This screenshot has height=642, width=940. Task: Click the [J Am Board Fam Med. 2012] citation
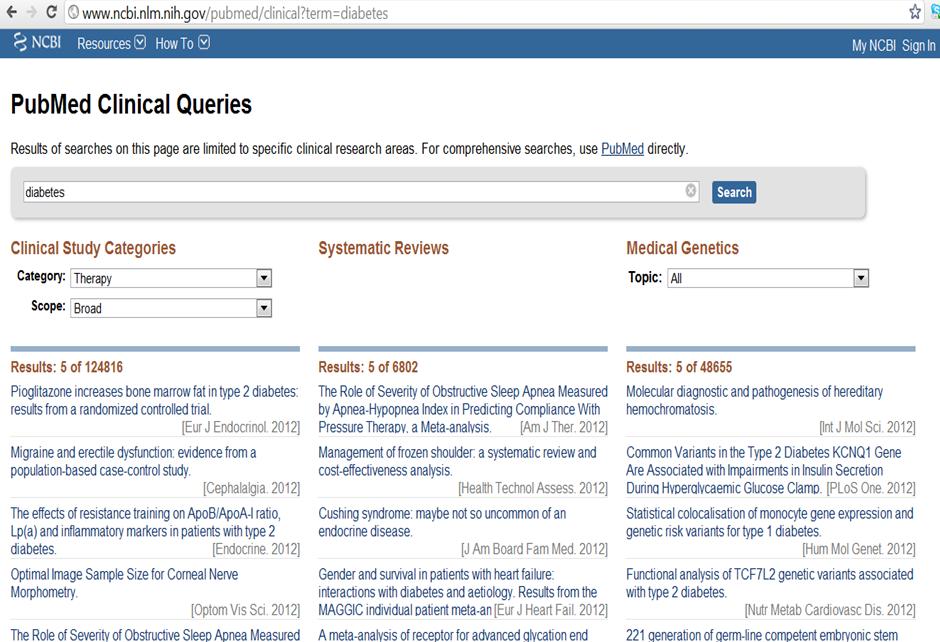[x=534, y=549]
